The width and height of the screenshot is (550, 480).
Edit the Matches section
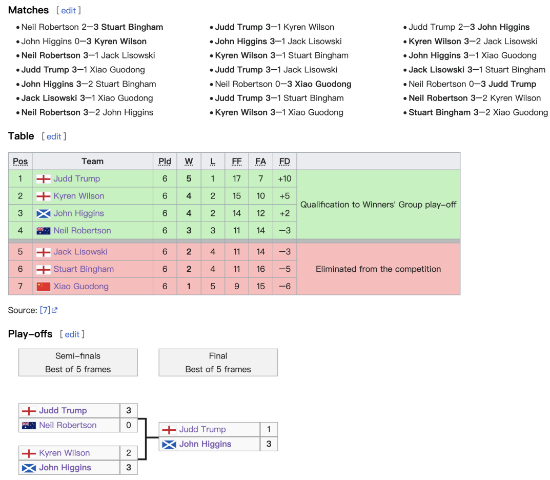(x=68, y=11)
